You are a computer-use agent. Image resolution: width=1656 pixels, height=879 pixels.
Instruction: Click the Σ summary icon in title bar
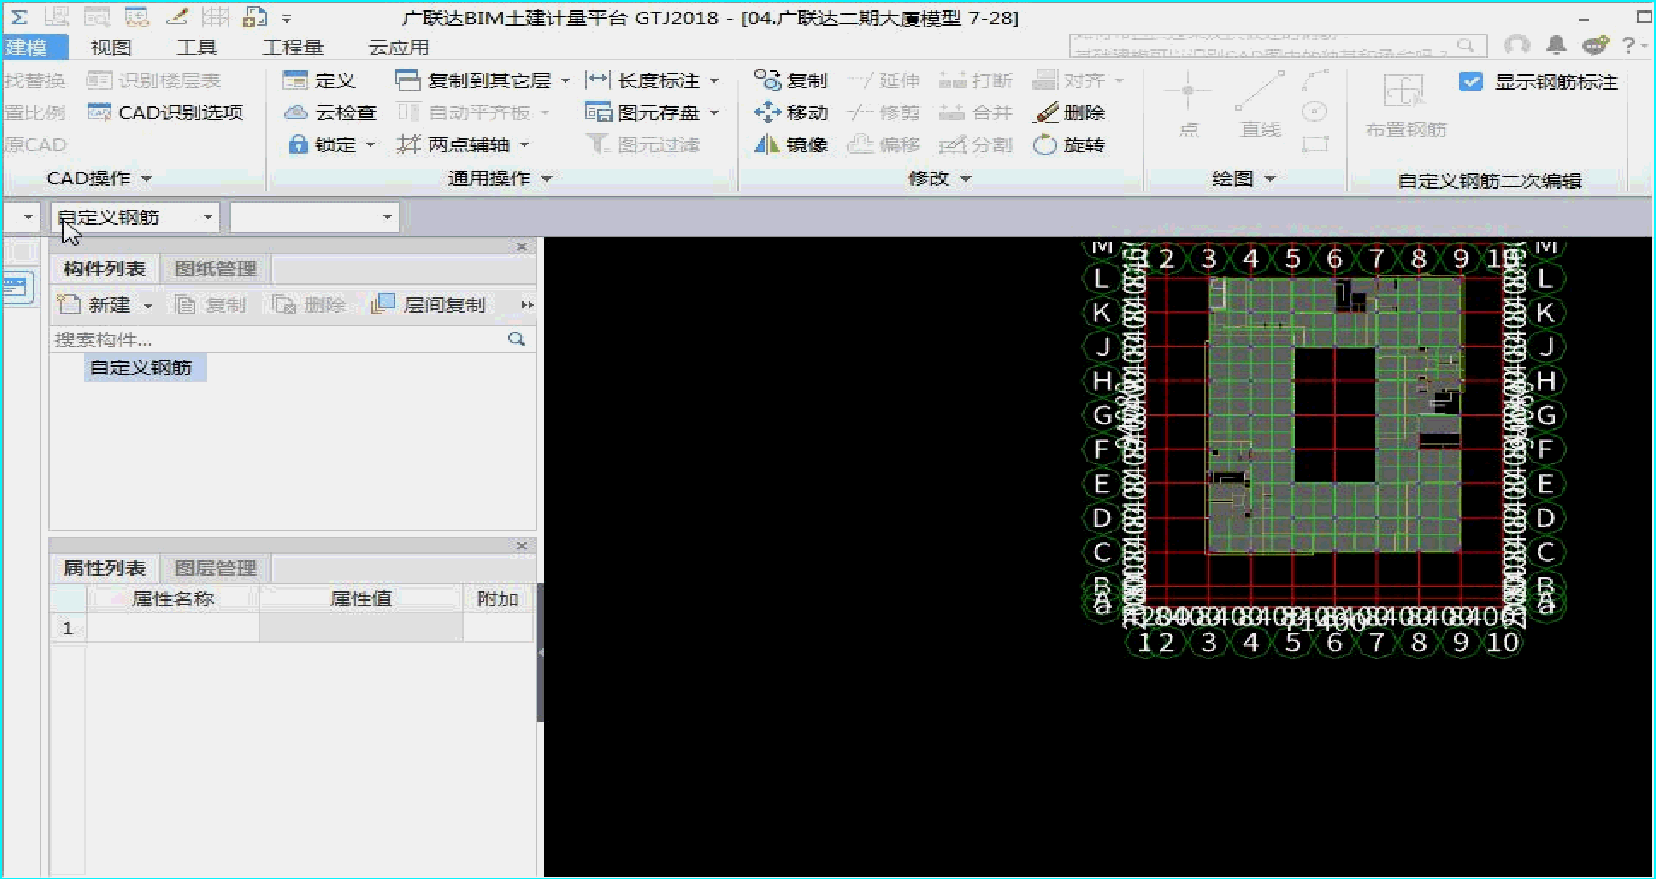tap(19, 17)
